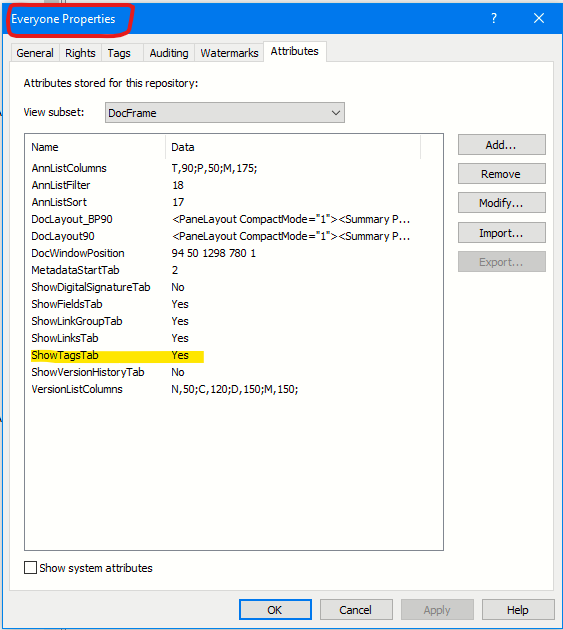This screenshot has width=563, height=630.
Task: Switch to the Watermarks tab
Action: coord(229,53)
